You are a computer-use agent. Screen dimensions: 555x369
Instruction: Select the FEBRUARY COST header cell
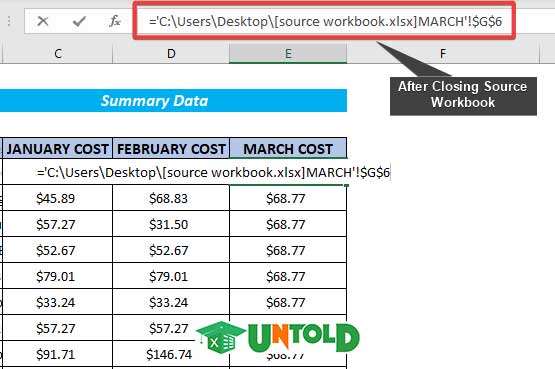point(171,149)
